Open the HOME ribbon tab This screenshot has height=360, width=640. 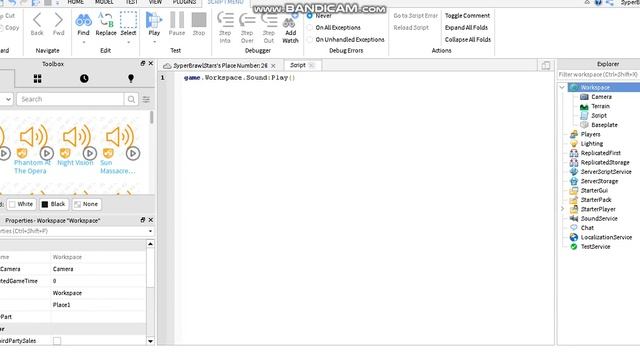point(76,2)
